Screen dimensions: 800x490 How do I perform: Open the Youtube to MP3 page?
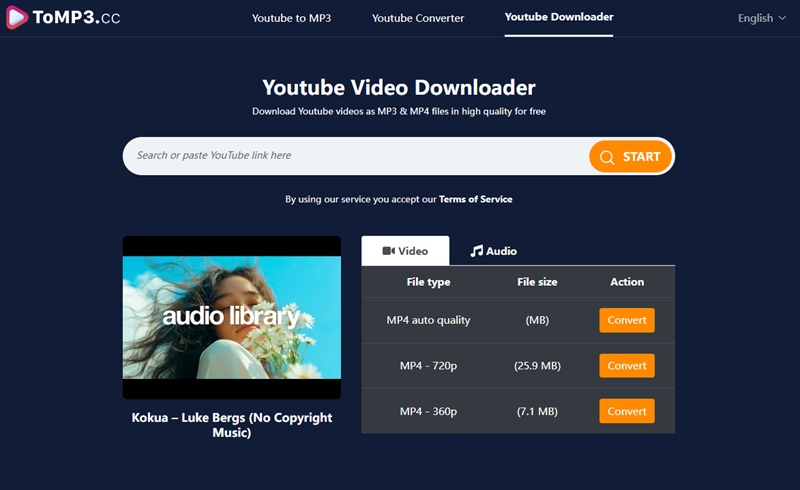coord(291,18)
